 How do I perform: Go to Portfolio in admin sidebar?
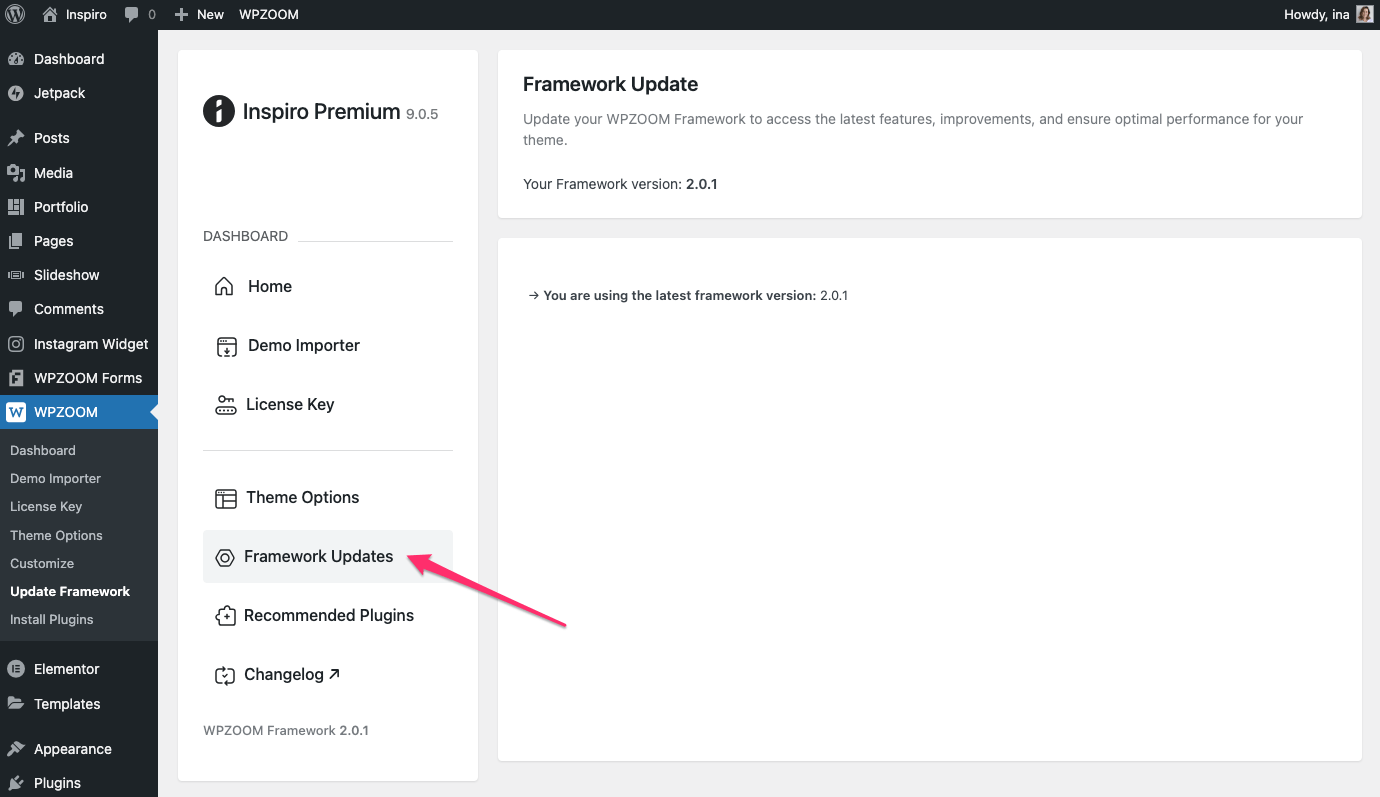[61, 207]
